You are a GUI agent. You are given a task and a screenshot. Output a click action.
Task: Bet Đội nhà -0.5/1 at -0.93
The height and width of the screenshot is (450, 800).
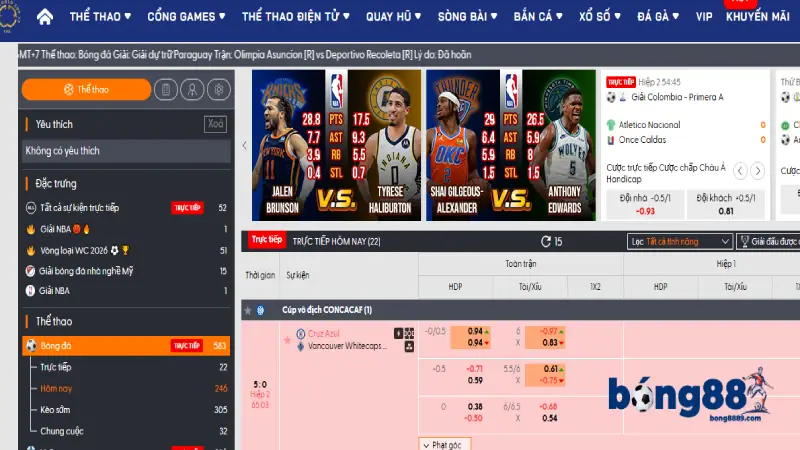point(645,204)
